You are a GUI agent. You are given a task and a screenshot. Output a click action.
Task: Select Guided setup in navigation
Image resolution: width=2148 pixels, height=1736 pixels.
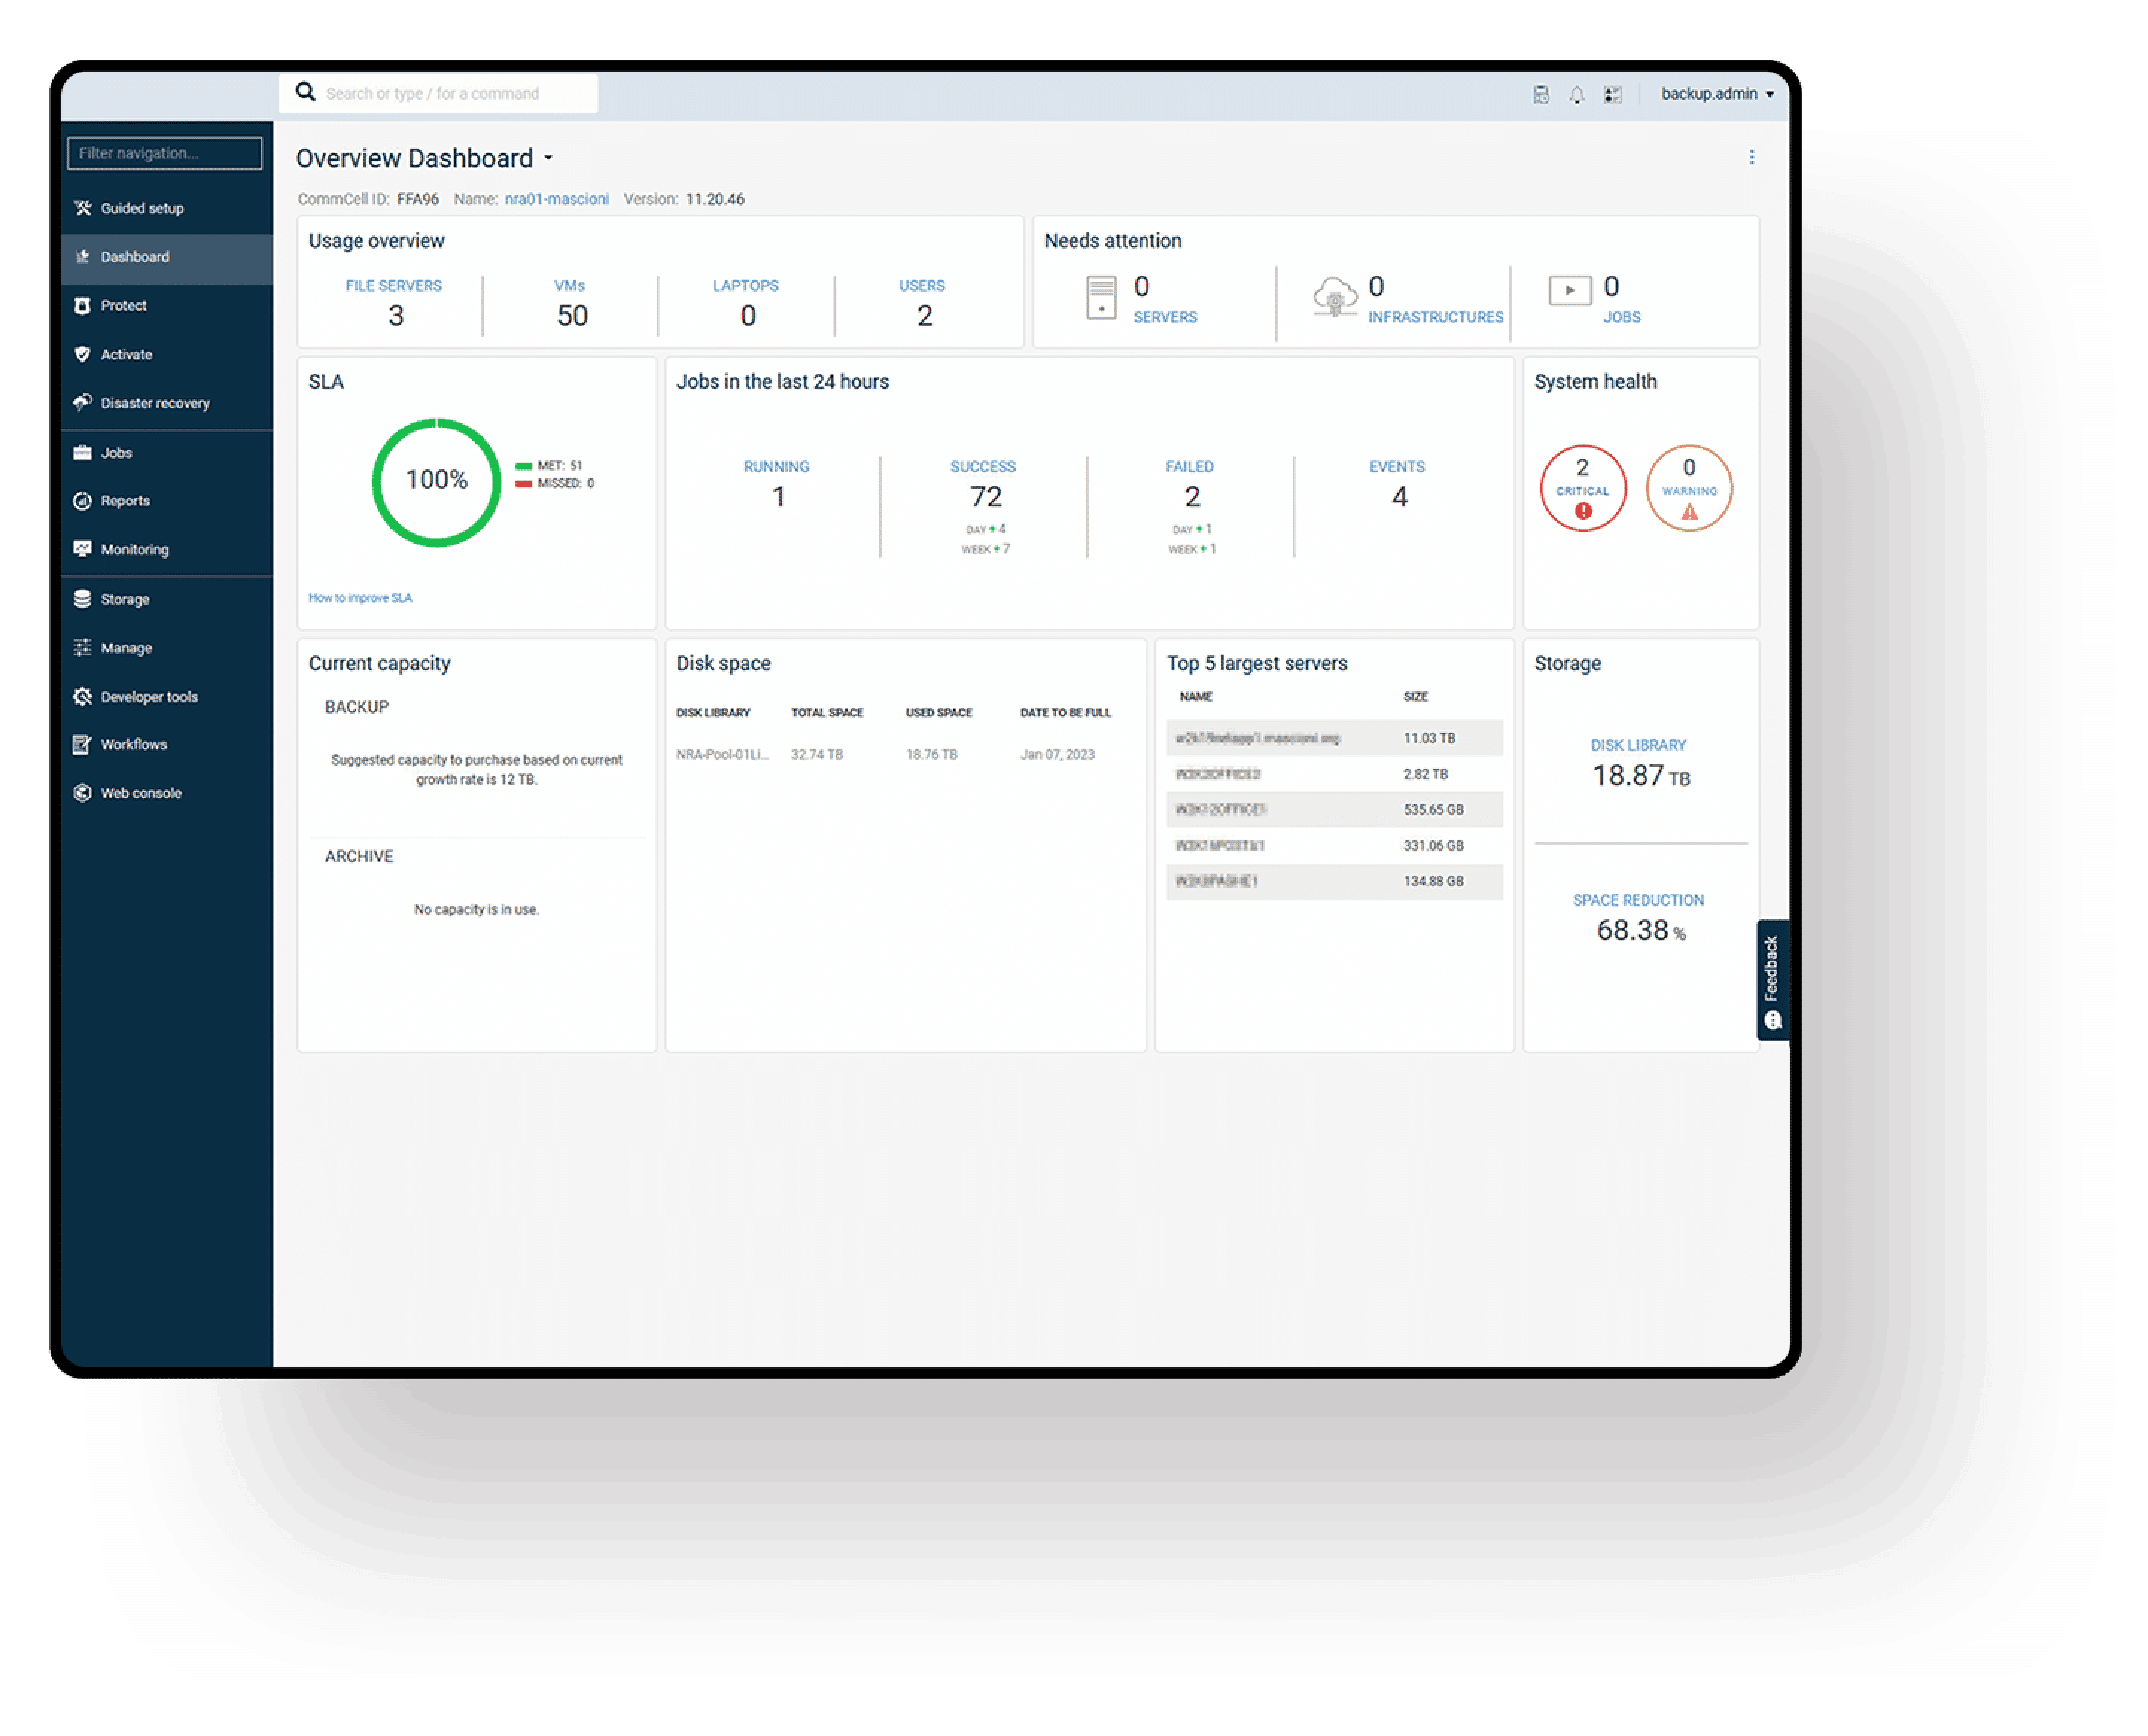[141, 208]
